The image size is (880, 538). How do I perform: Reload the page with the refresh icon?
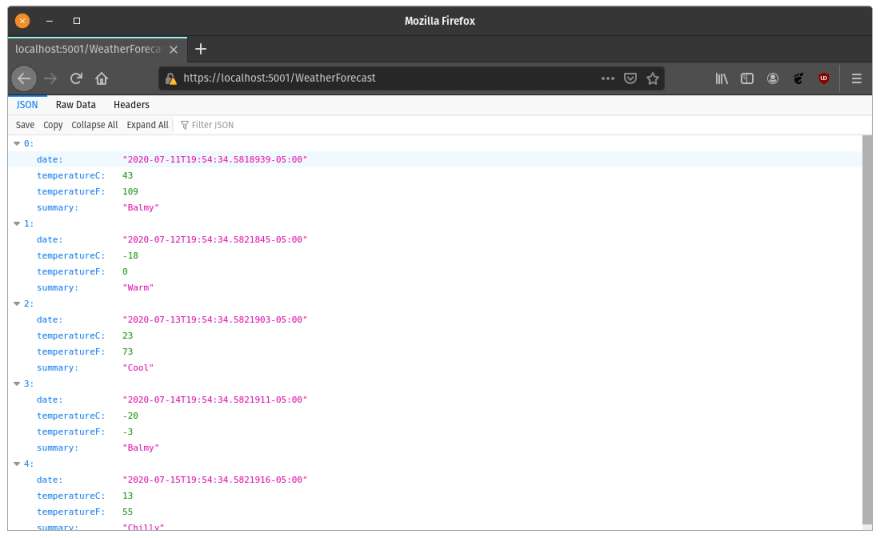point(76,79)
